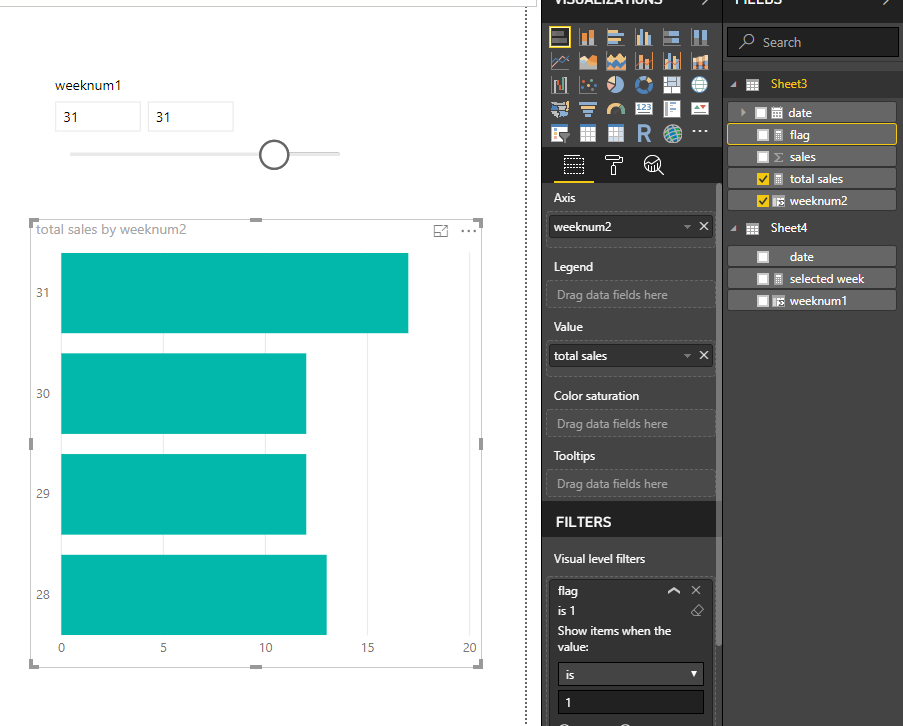Click the filter value input showing 1
The image size is (903, 726).
pyautogui.click(x=631, y=702)
